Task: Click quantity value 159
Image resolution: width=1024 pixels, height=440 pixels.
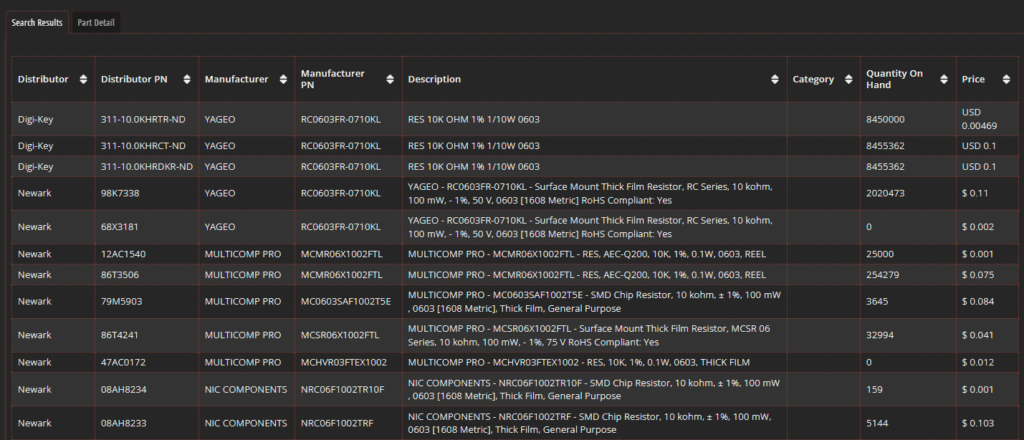Action: point(874,390)
